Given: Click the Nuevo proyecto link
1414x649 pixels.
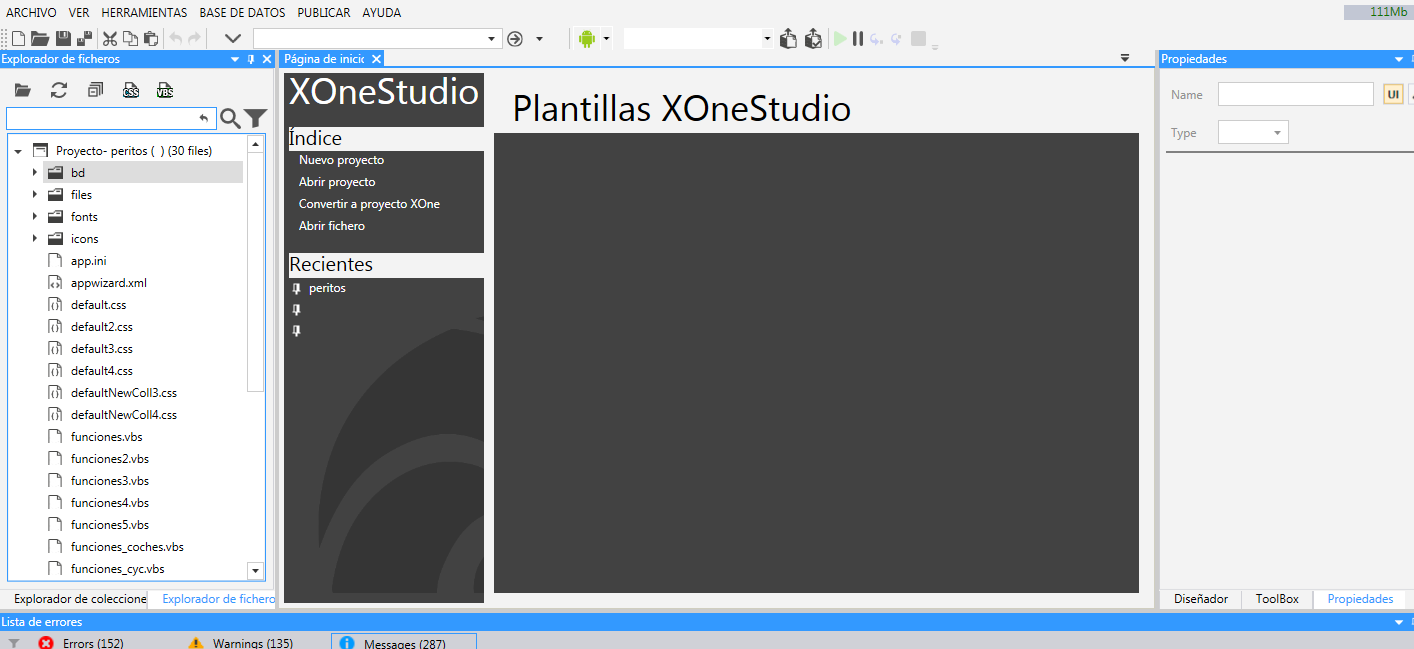Looking at the screenshot, I should (341, 160).
